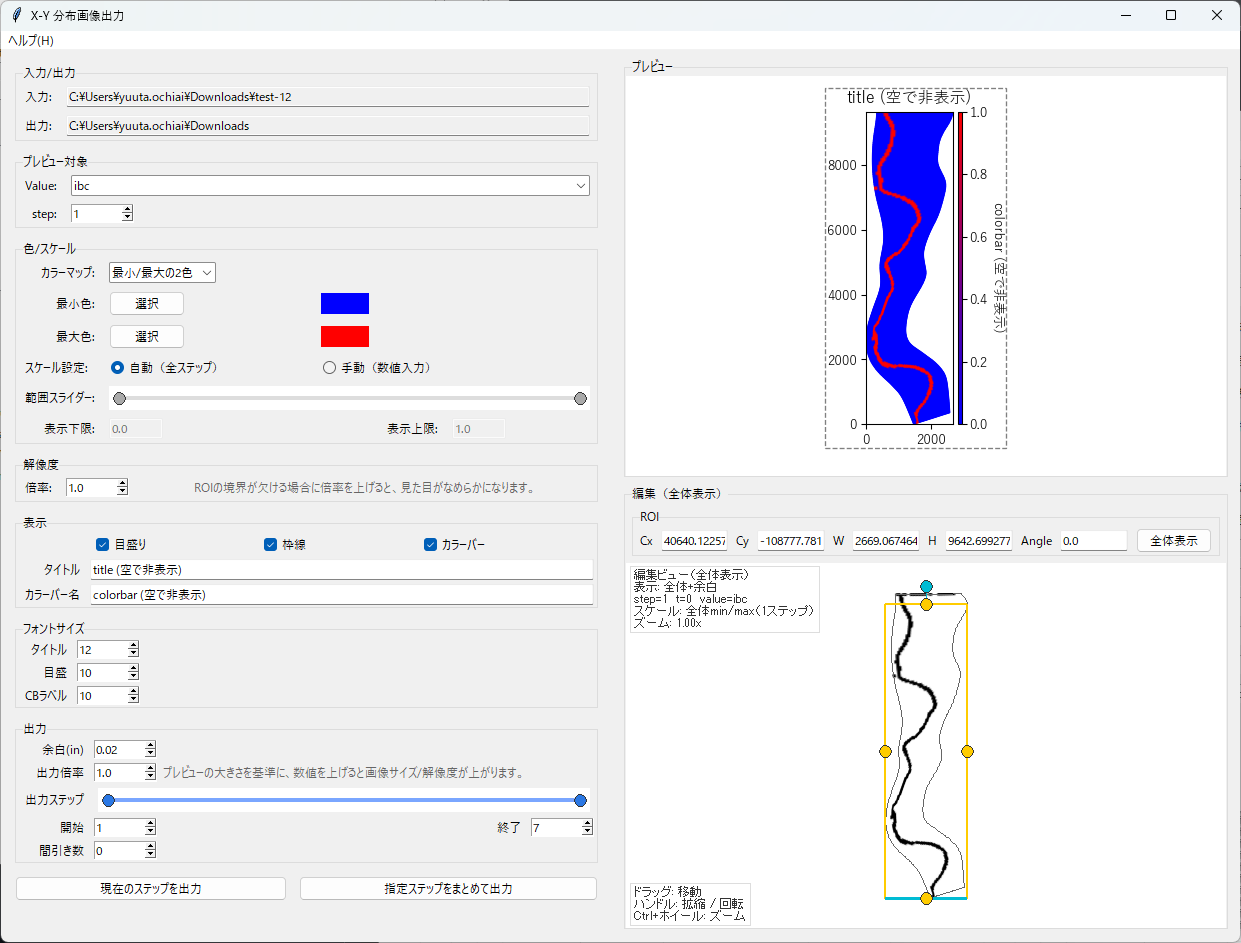Click 現在のステップを出力 button

coord(151,888)
